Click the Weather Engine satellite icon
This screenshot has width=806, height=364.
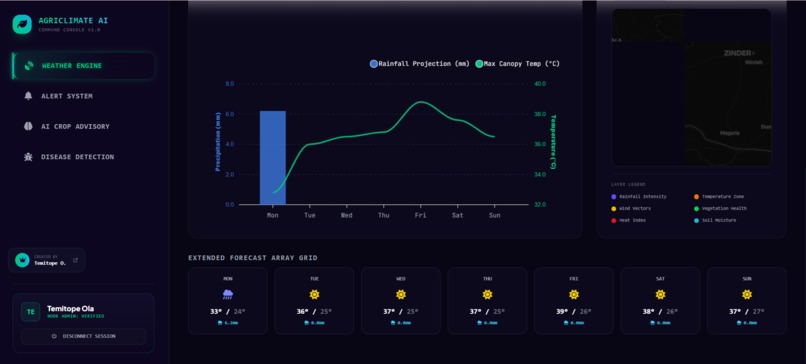coord(29,66)
